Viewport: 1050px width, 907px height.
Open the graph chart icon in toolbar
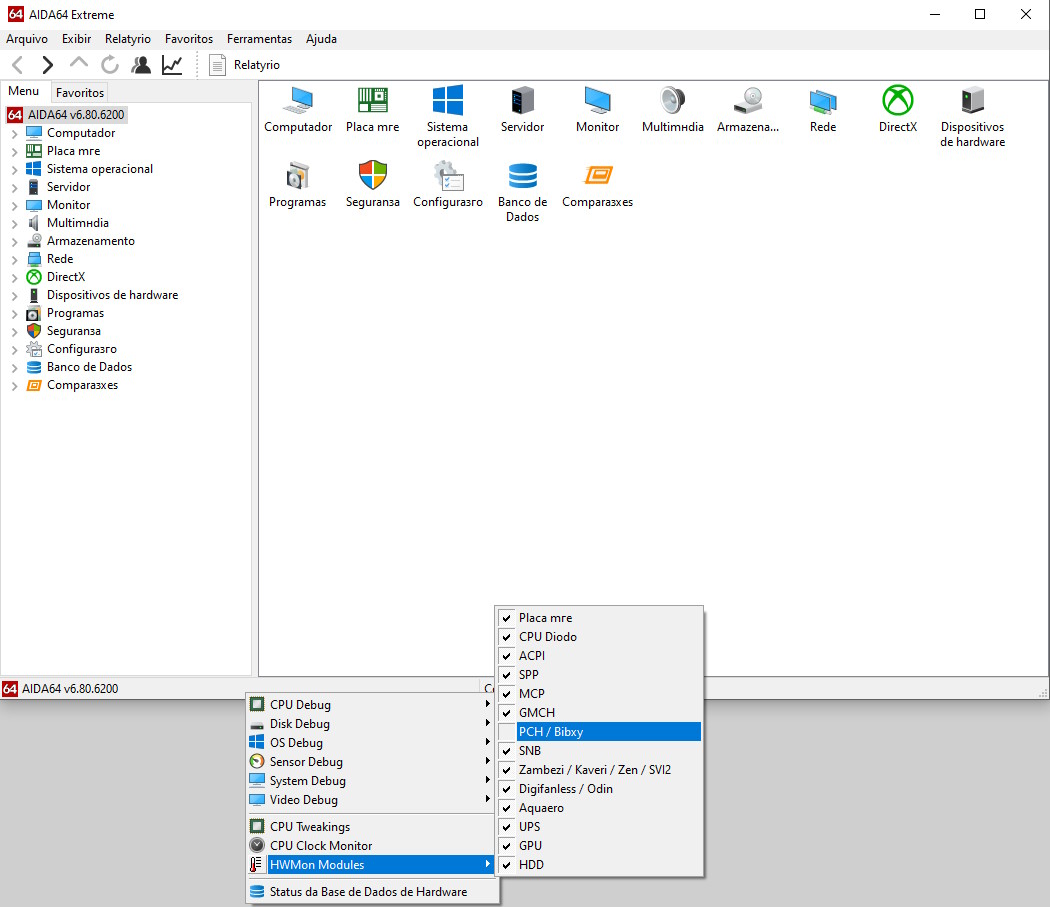pos(172,65)
